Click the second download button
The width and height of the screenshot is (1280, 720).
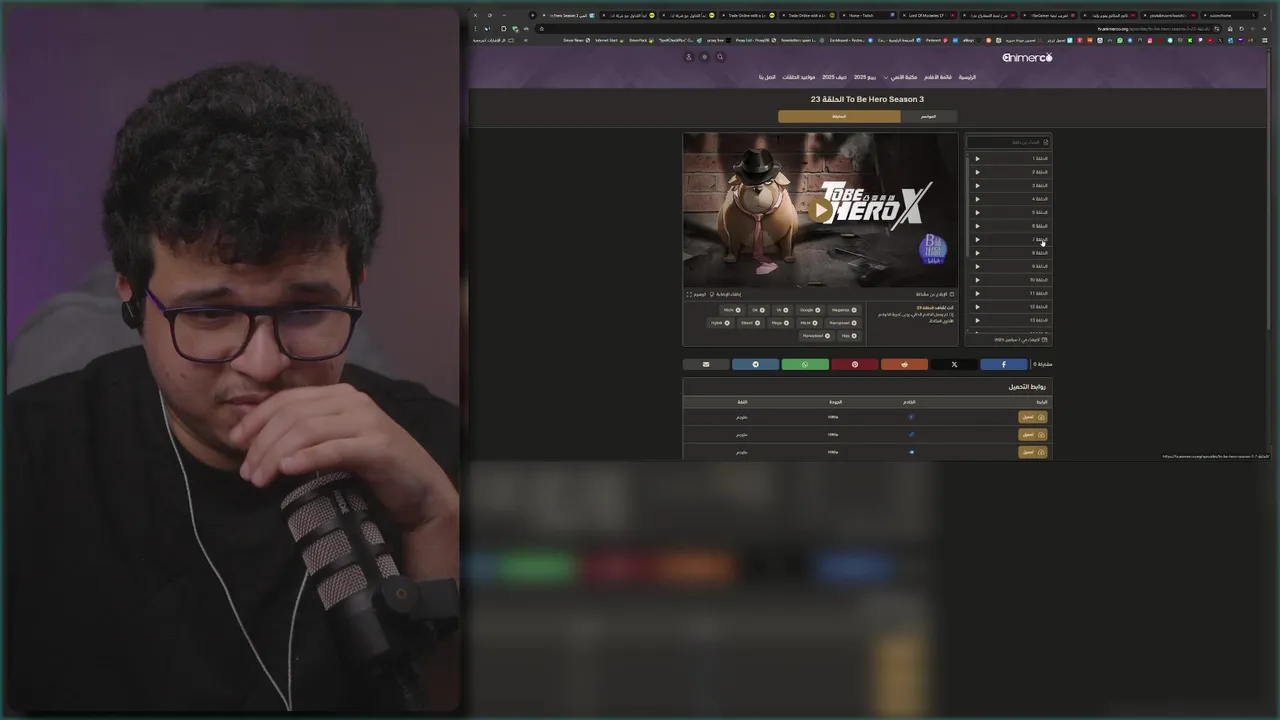coord(1033,434)
